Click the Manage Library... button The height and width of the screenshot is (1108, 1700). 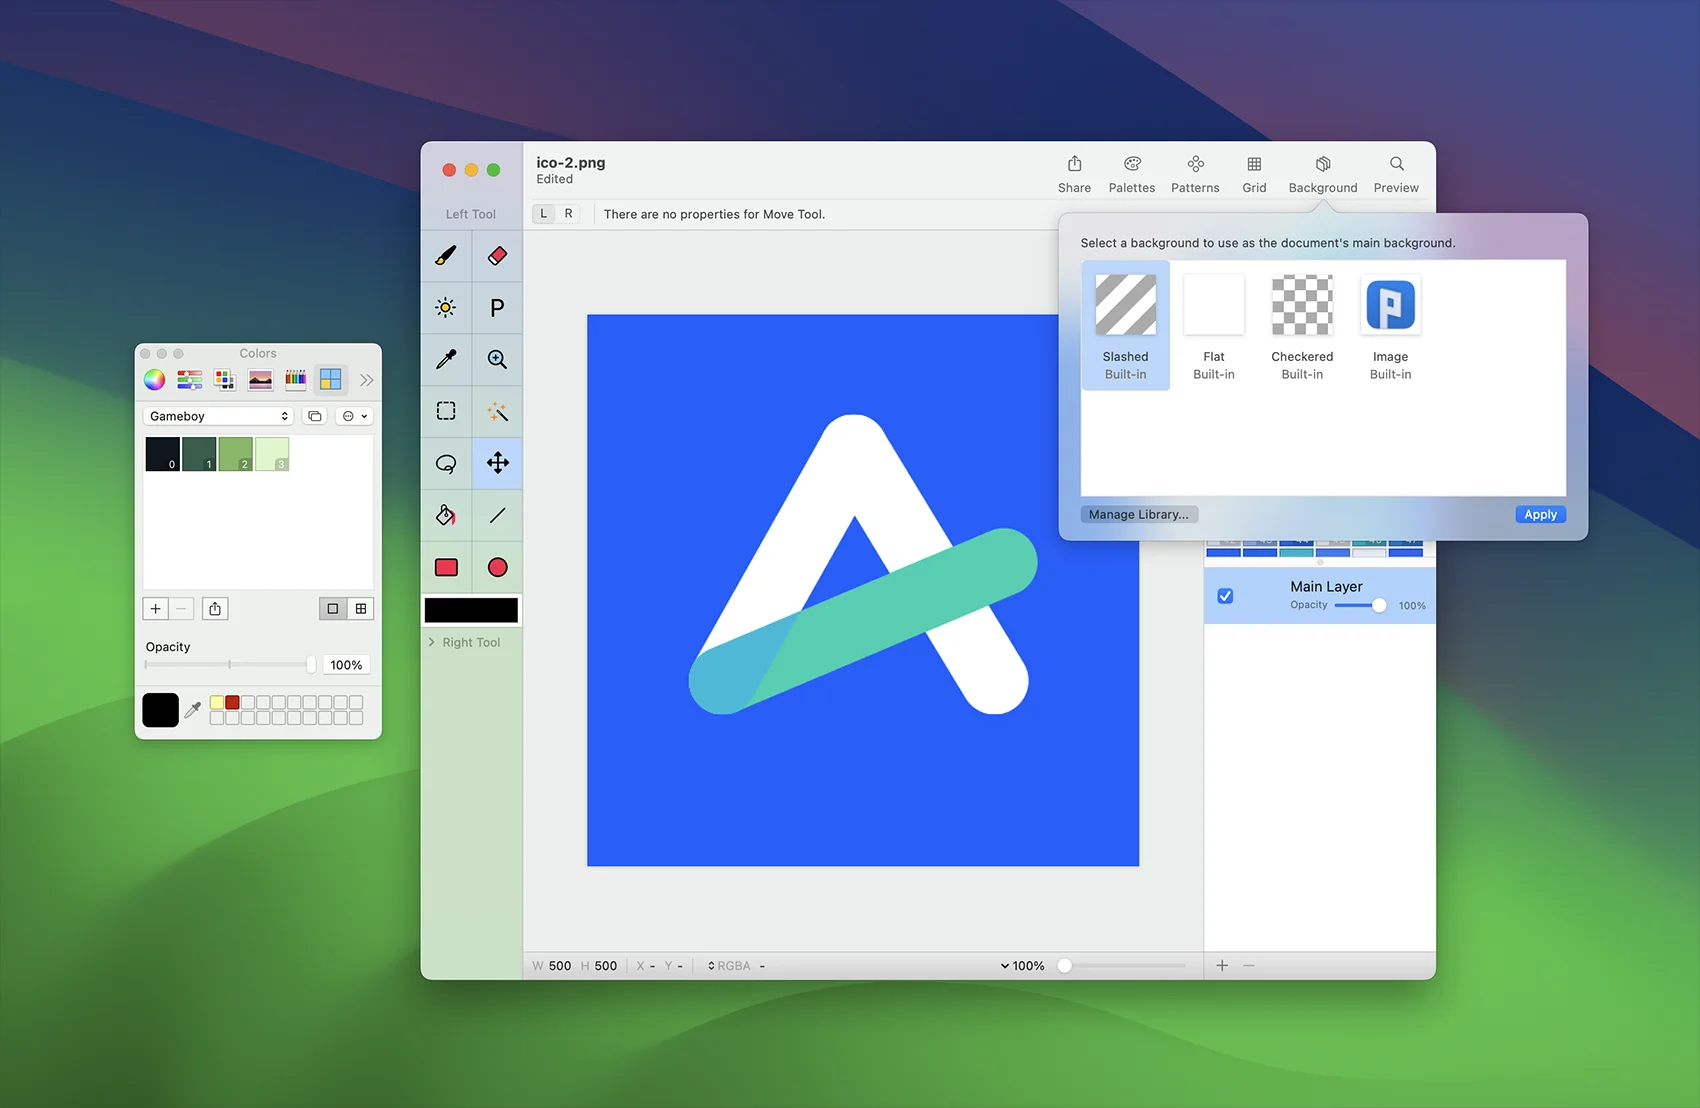(x=1139, y=514)
